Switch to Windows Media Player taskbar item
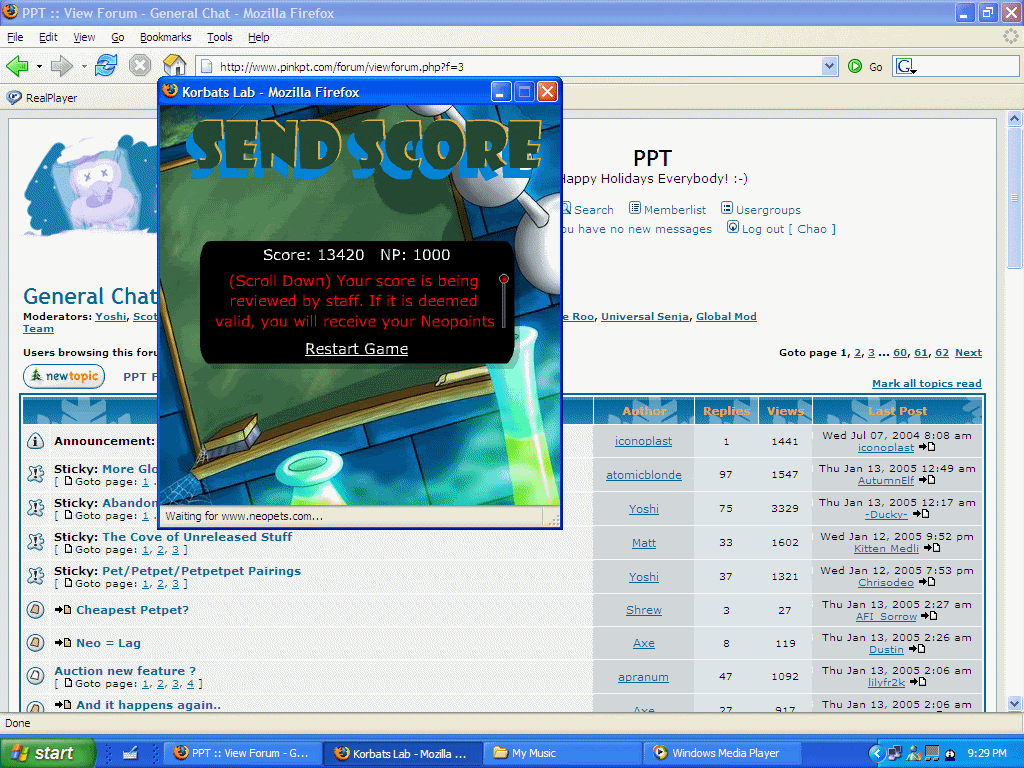 click(722, 753)
